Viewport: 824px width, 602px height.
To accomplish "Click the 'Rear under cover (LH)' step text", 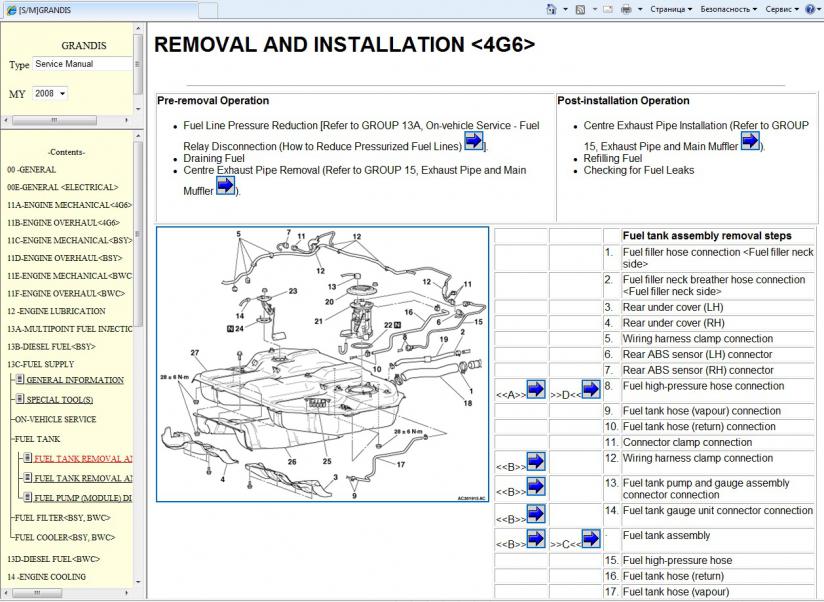I will coord(673,307).
